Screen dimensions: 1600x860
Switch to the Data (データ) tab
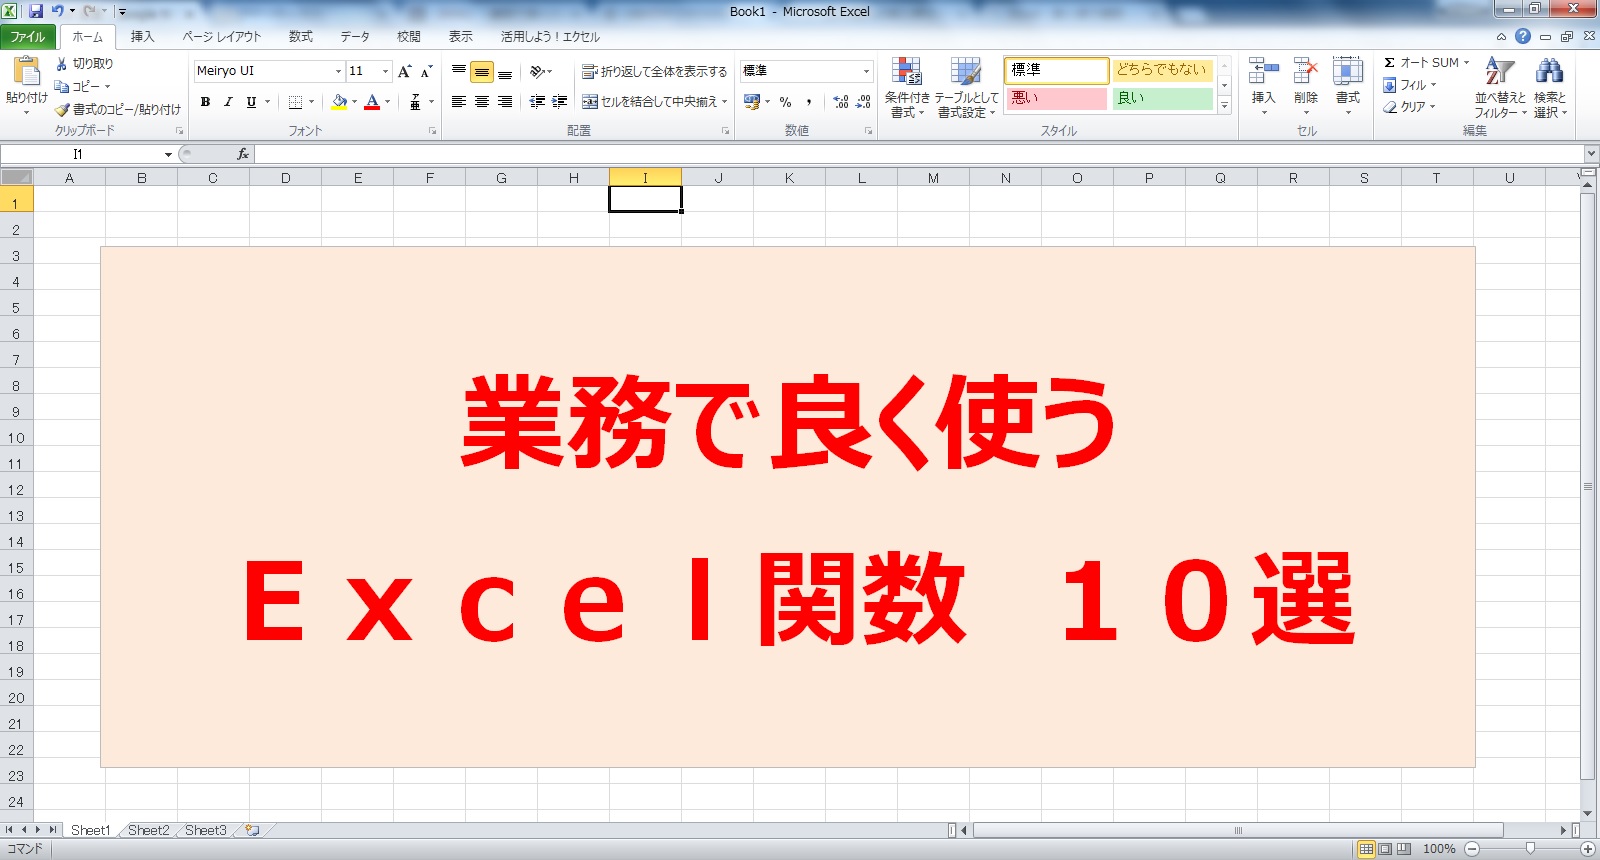click(355, 37)
